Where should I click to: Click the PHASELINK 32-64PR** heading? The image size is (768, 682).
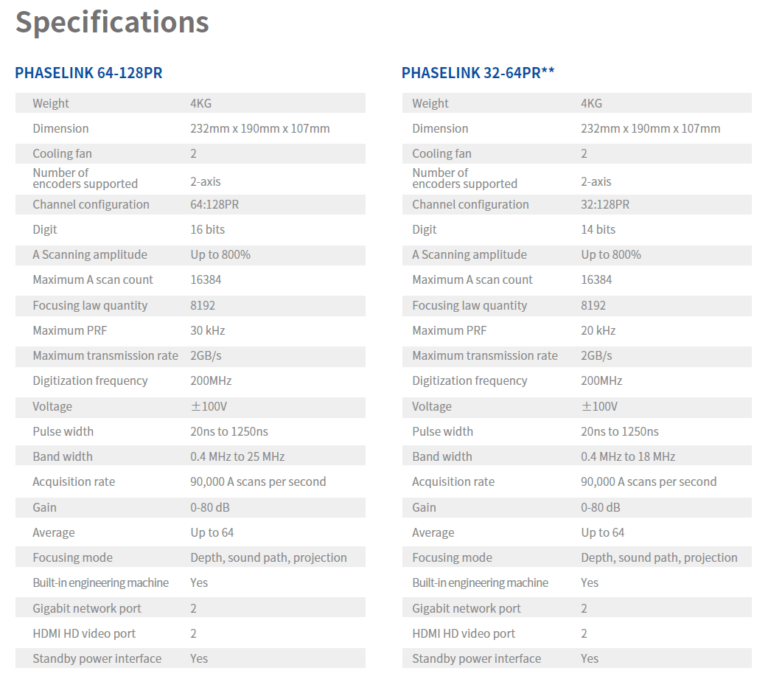(478, 73)
